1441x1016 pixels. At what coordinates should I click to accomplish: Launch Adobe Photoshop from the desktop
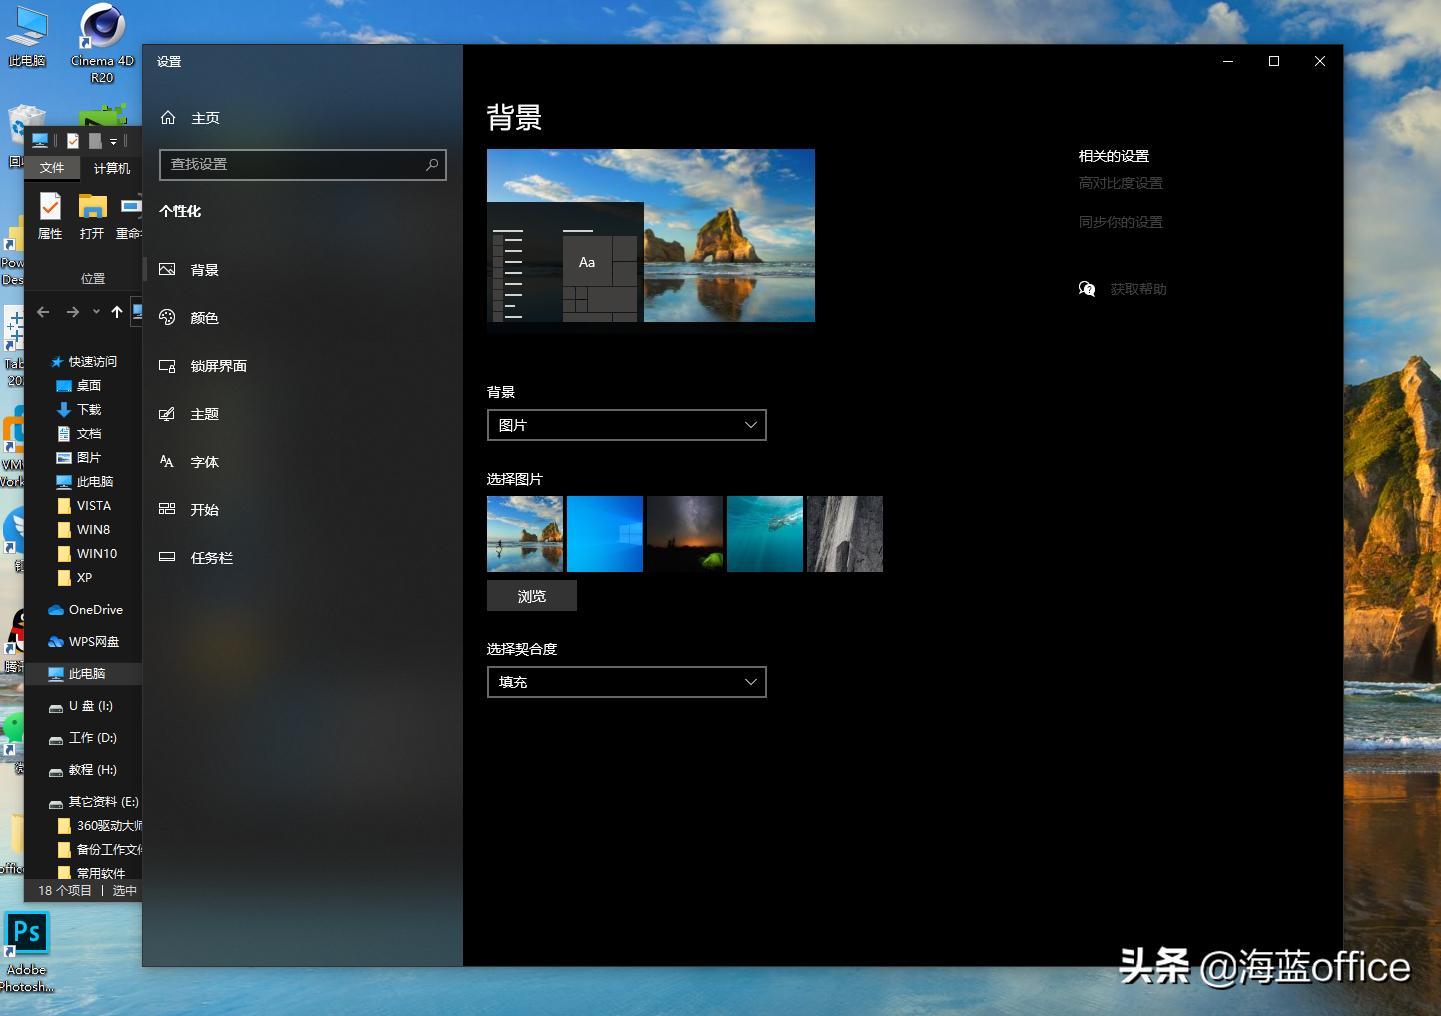pyautogui.click(x=27, y=932)
